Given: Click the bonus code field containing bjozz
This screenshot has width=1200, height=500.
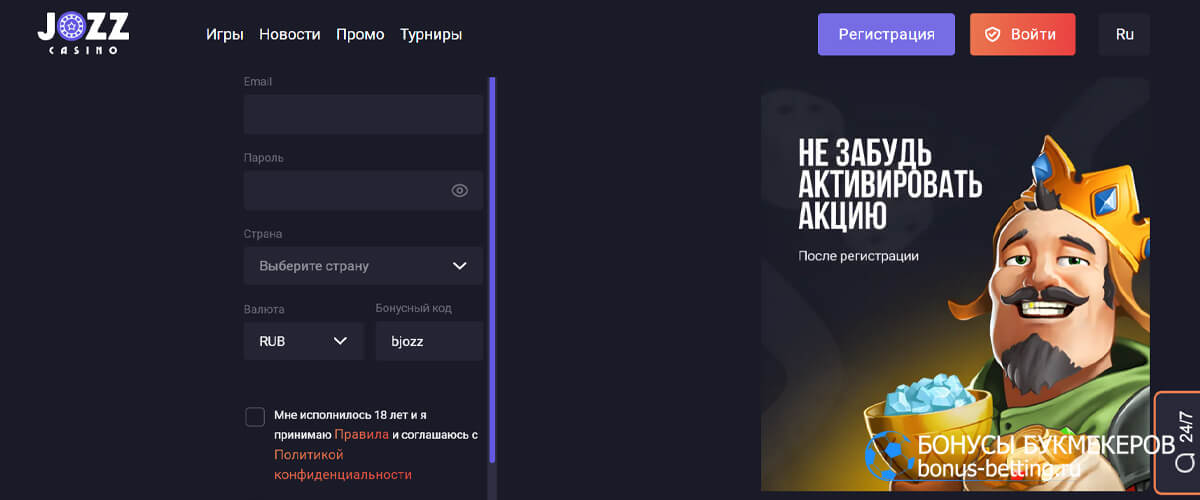Looking at the screenshot, I should tap(429, 341).
